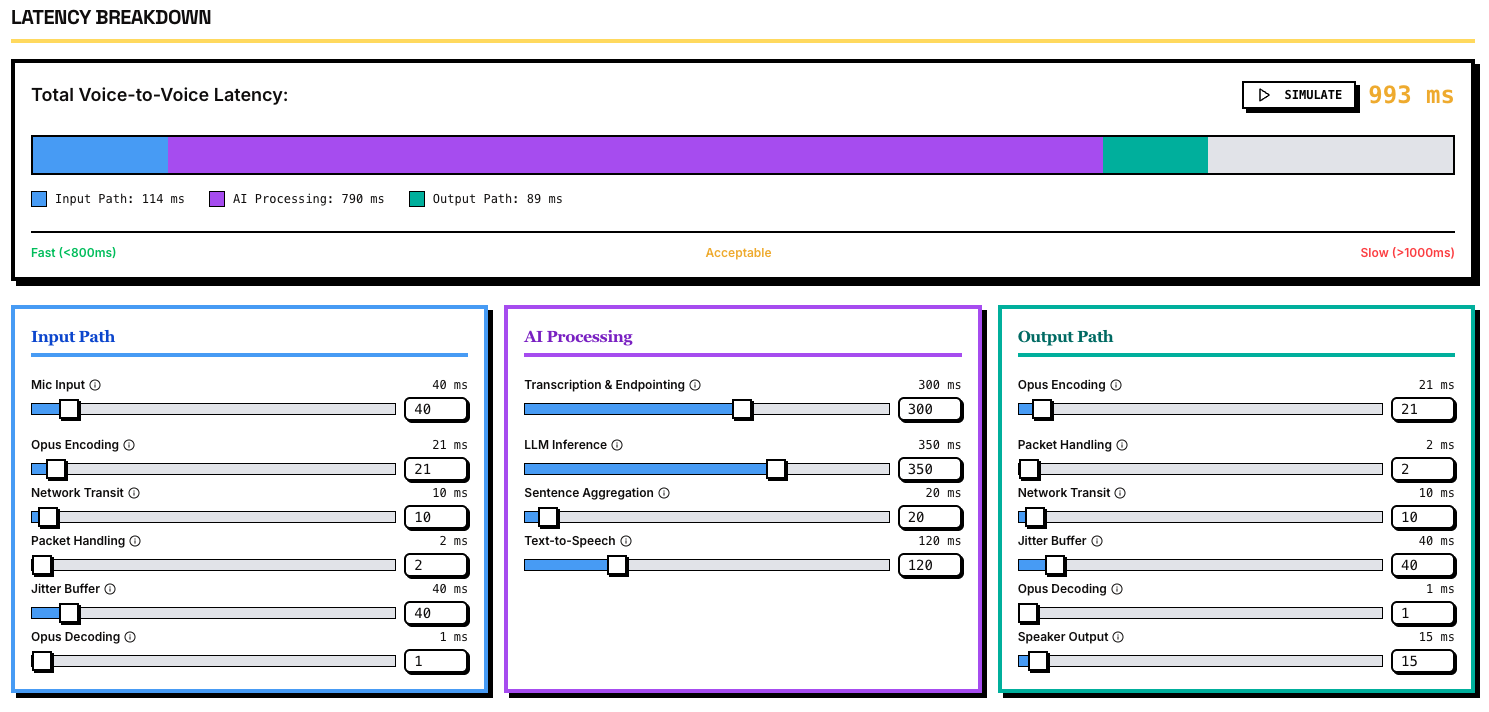Image resolution: width=1489 pixels, height=712 pixels.
Task: Focus the Speaker Output value field
Action: pyautogui.click(x=1422, y=661)
